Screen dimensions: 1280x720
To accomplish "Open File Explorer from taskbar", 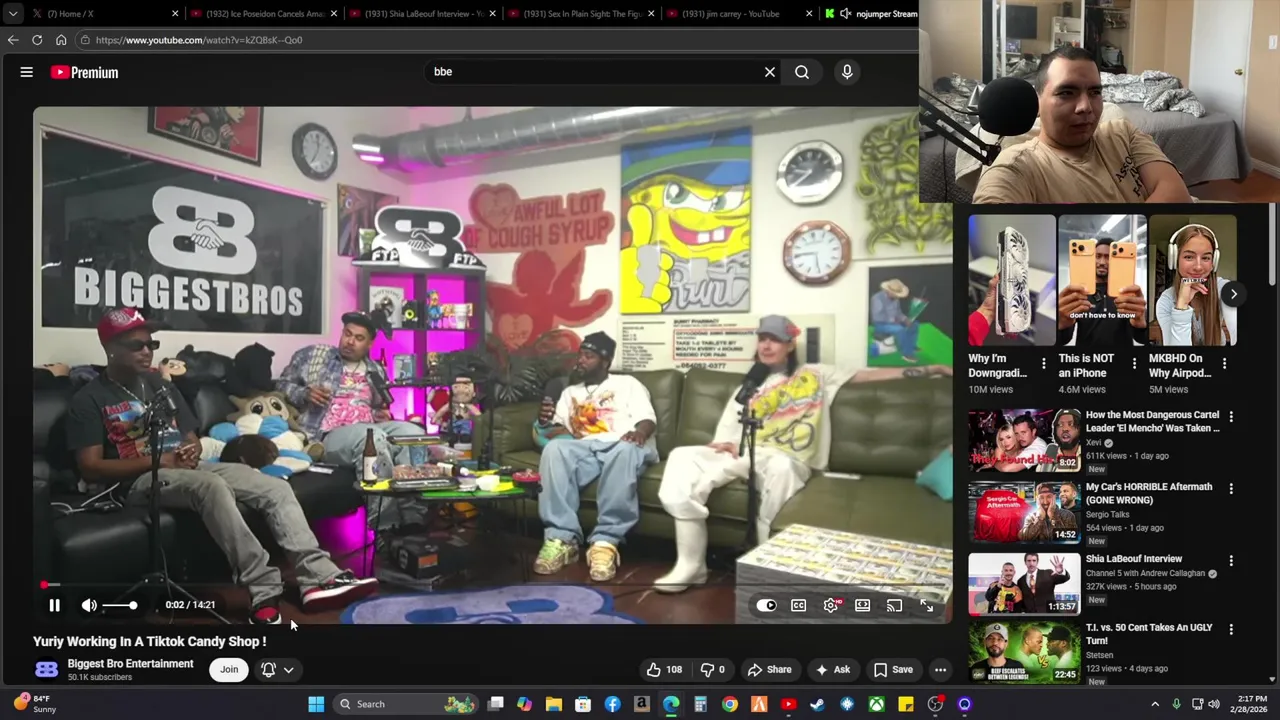I will (x=553, y=704).
